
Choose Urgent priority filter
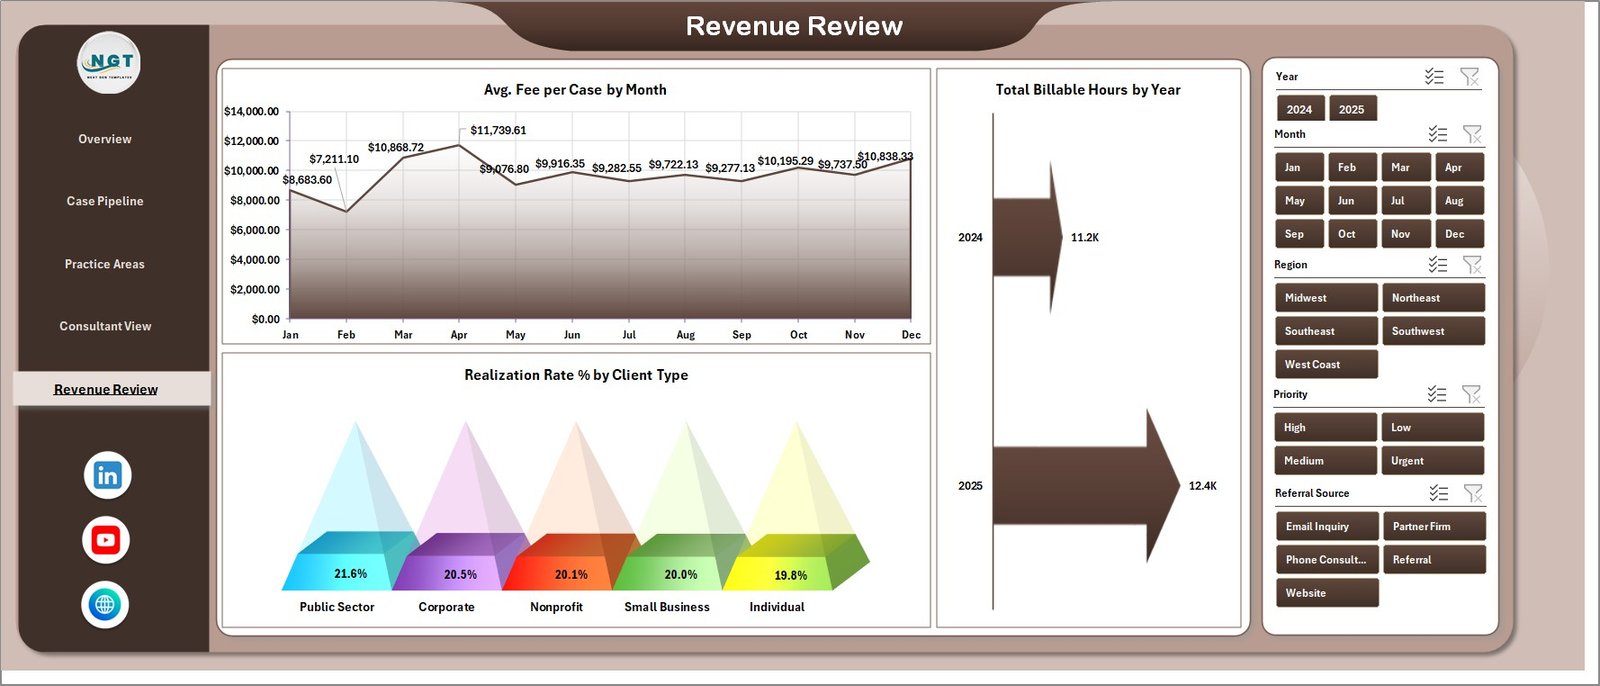1433,461
